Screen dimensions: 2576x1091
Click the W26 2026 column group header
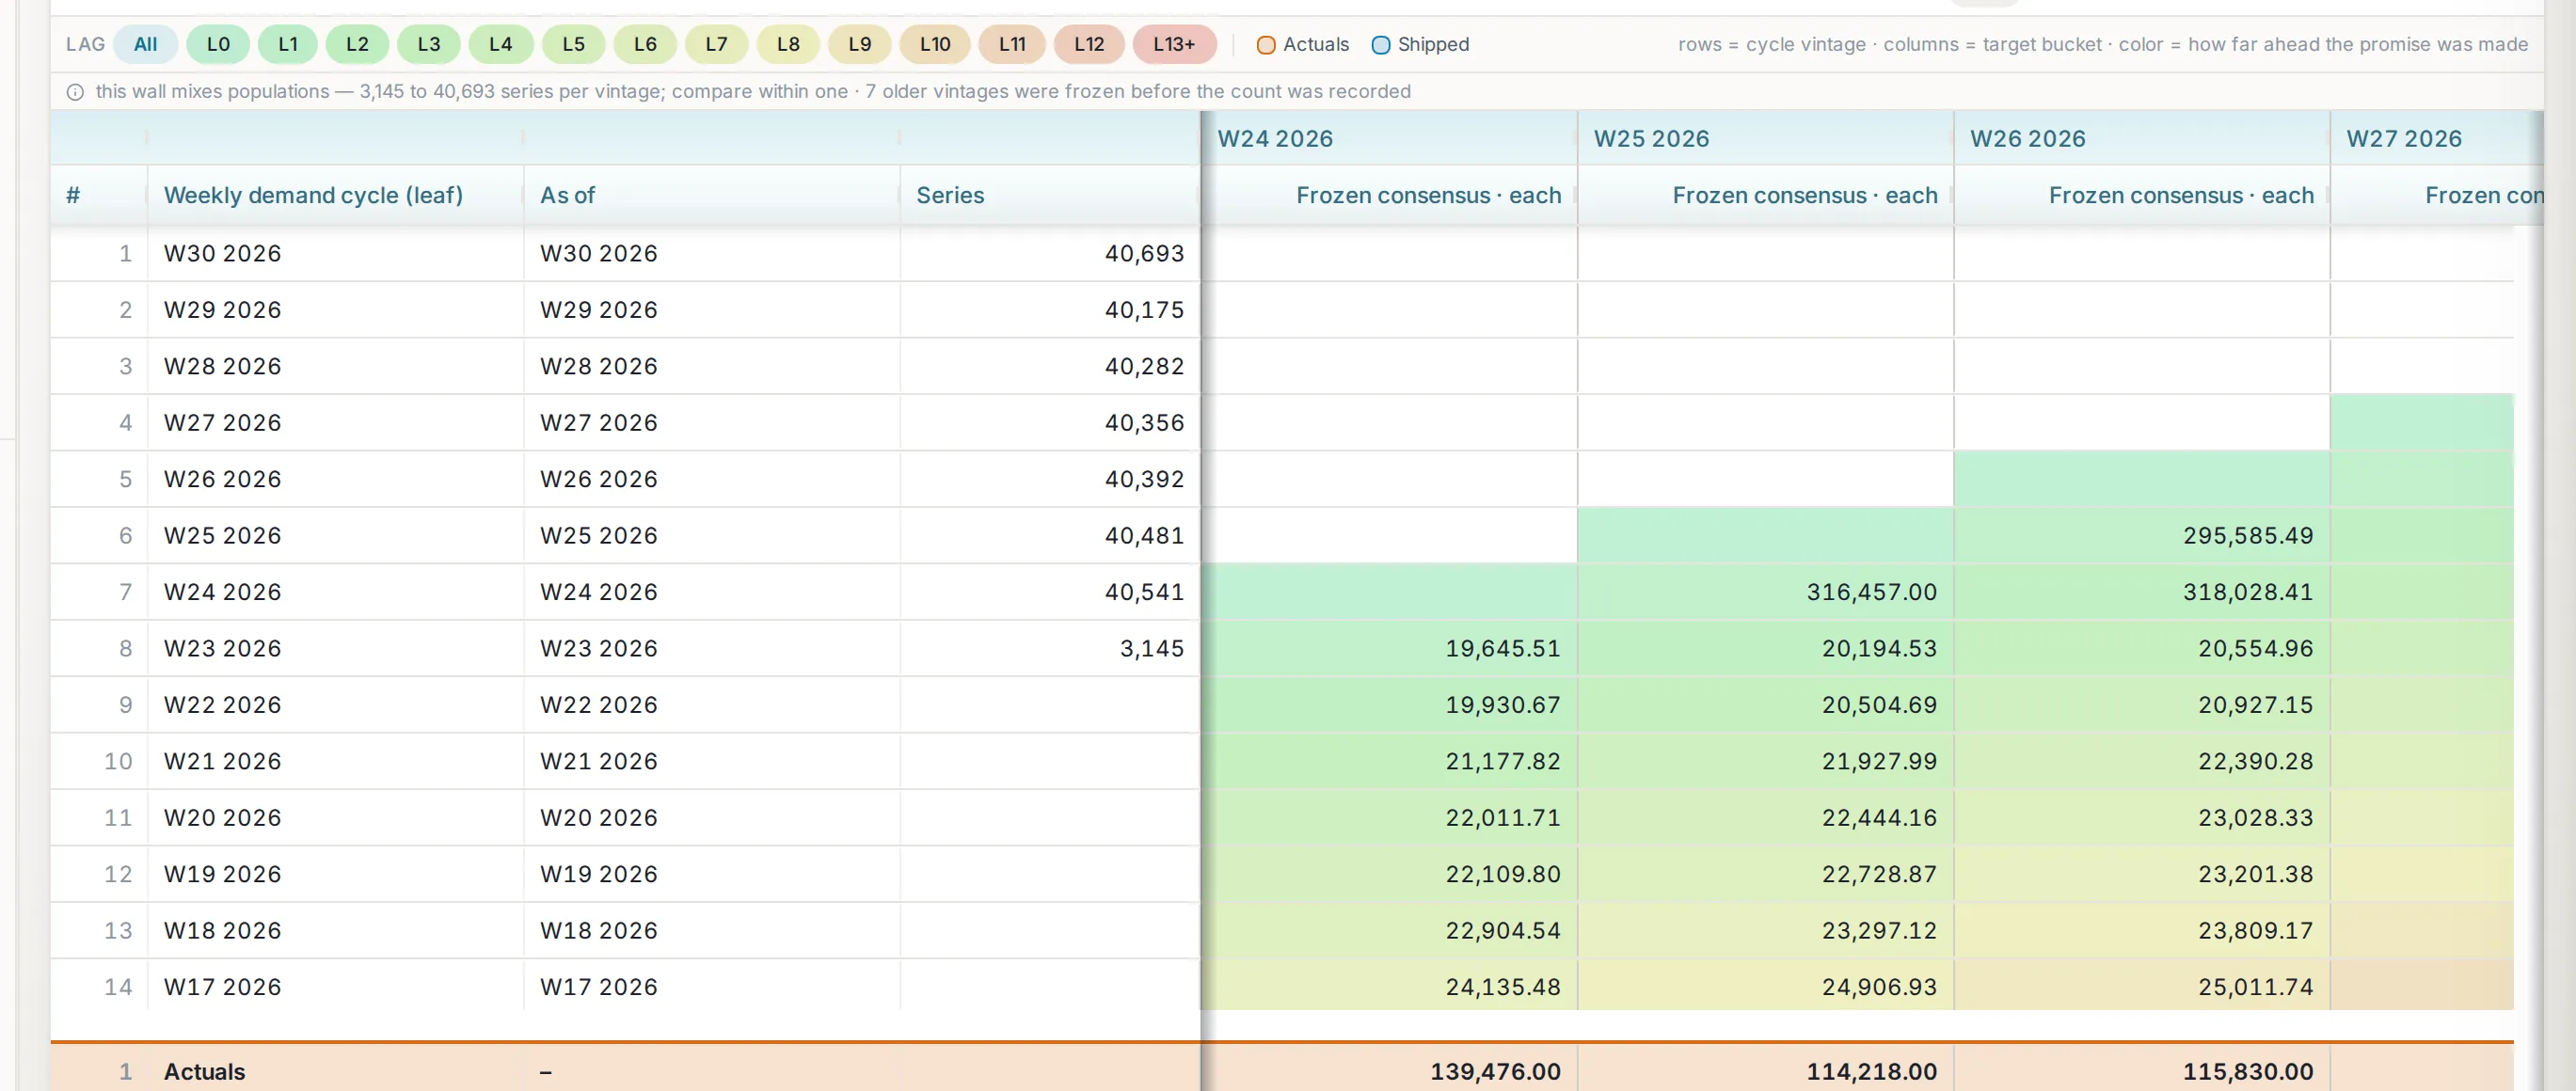pyautogui.click(x=2141, y=138)
